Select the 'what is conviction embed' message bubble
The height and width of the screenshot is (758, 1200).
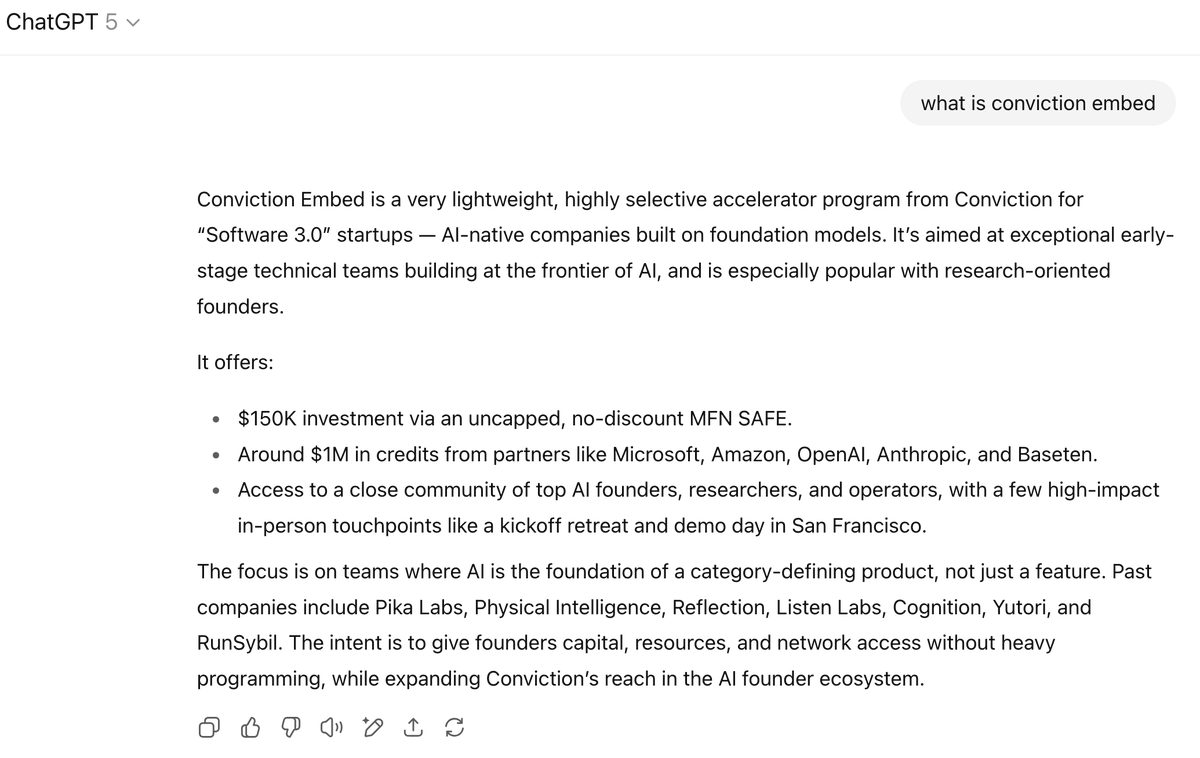pos(1038,103)
